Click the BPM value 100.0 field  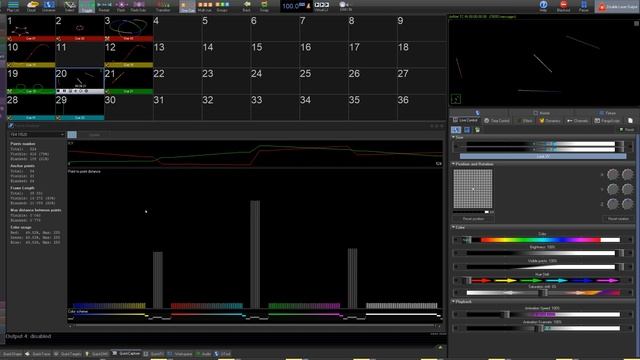click(291, 6)
